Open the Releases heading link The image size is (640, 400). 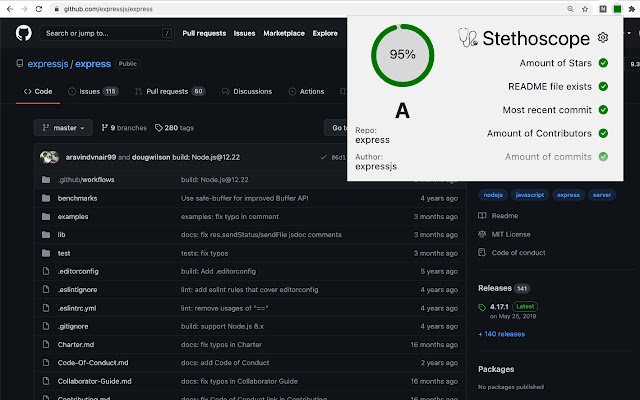[x=495, y=288]
